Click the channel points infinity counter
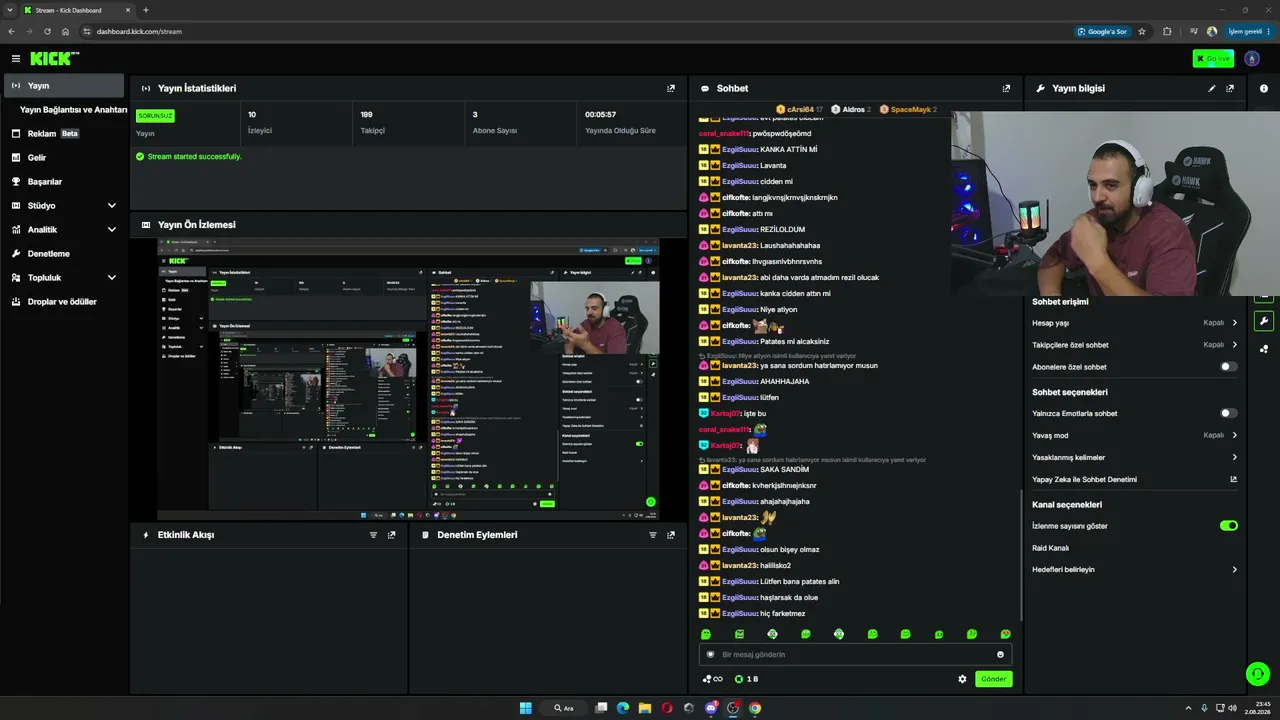The image size is (1280, 720). click(712, 679)
